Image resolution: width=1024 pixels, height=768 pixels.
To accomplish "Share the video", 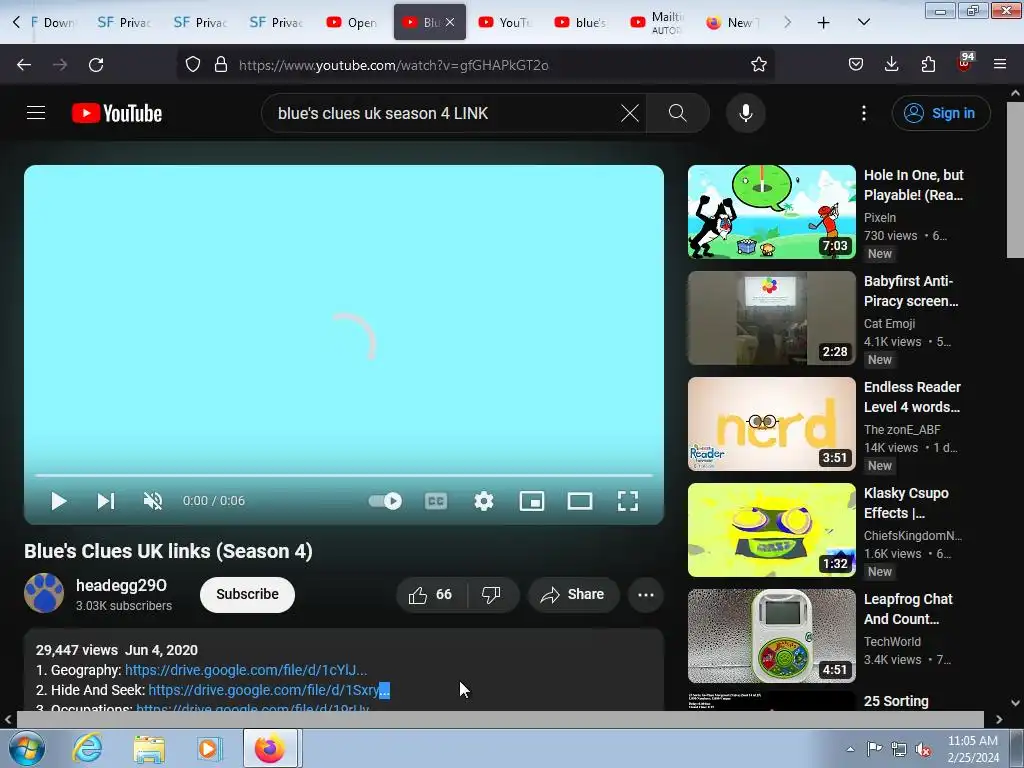I will point(573,594).
